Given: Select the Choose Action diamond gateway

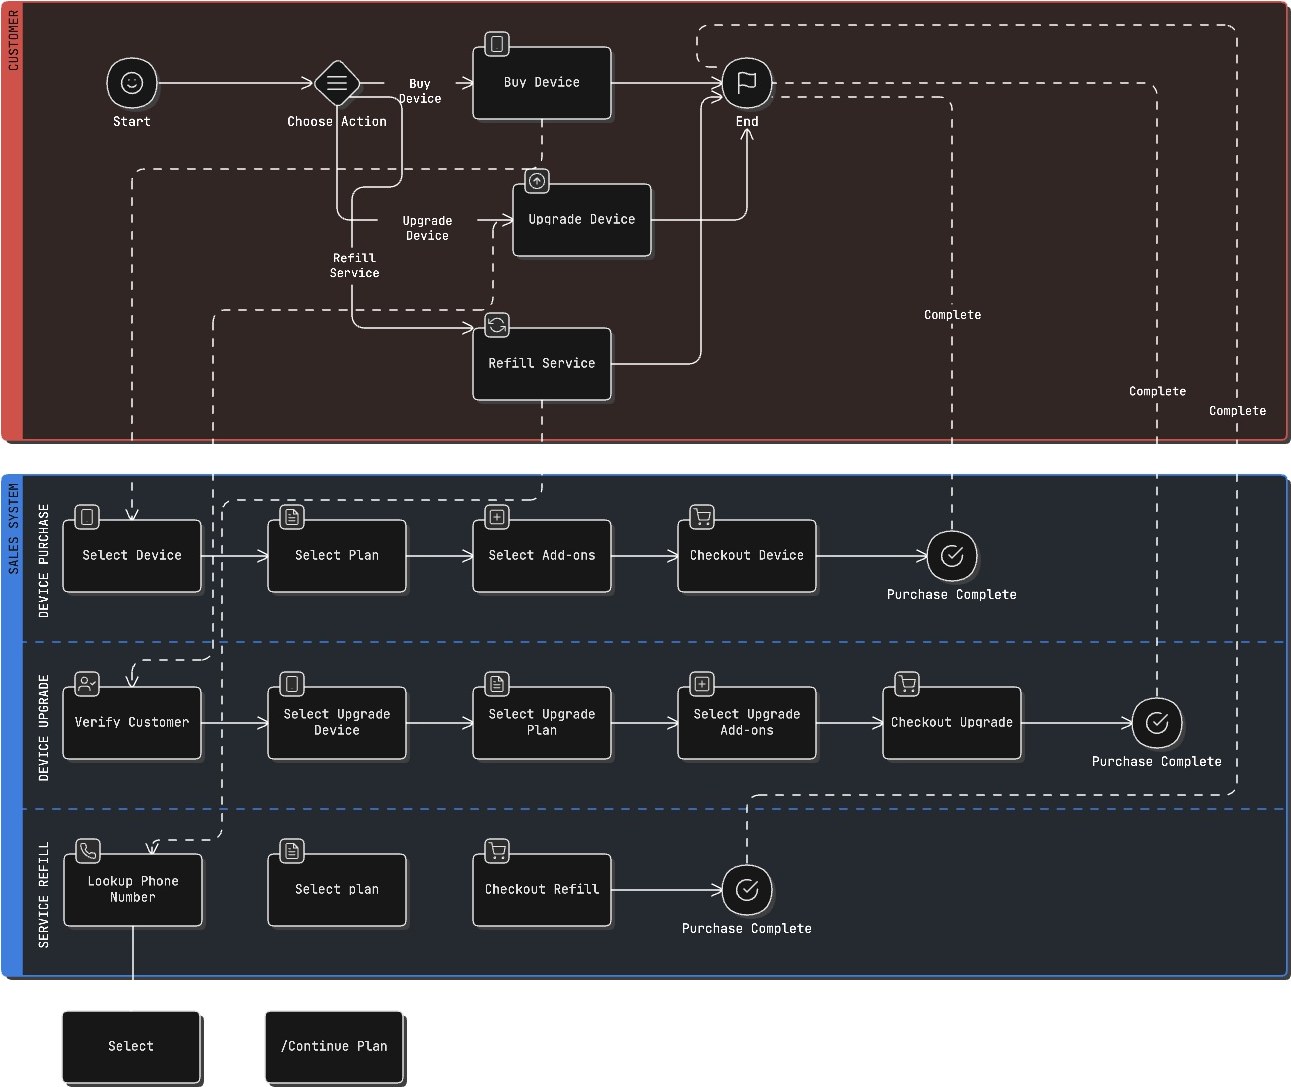Looking at the screenshot, I should pyautogui.click(x=337, y=82).
